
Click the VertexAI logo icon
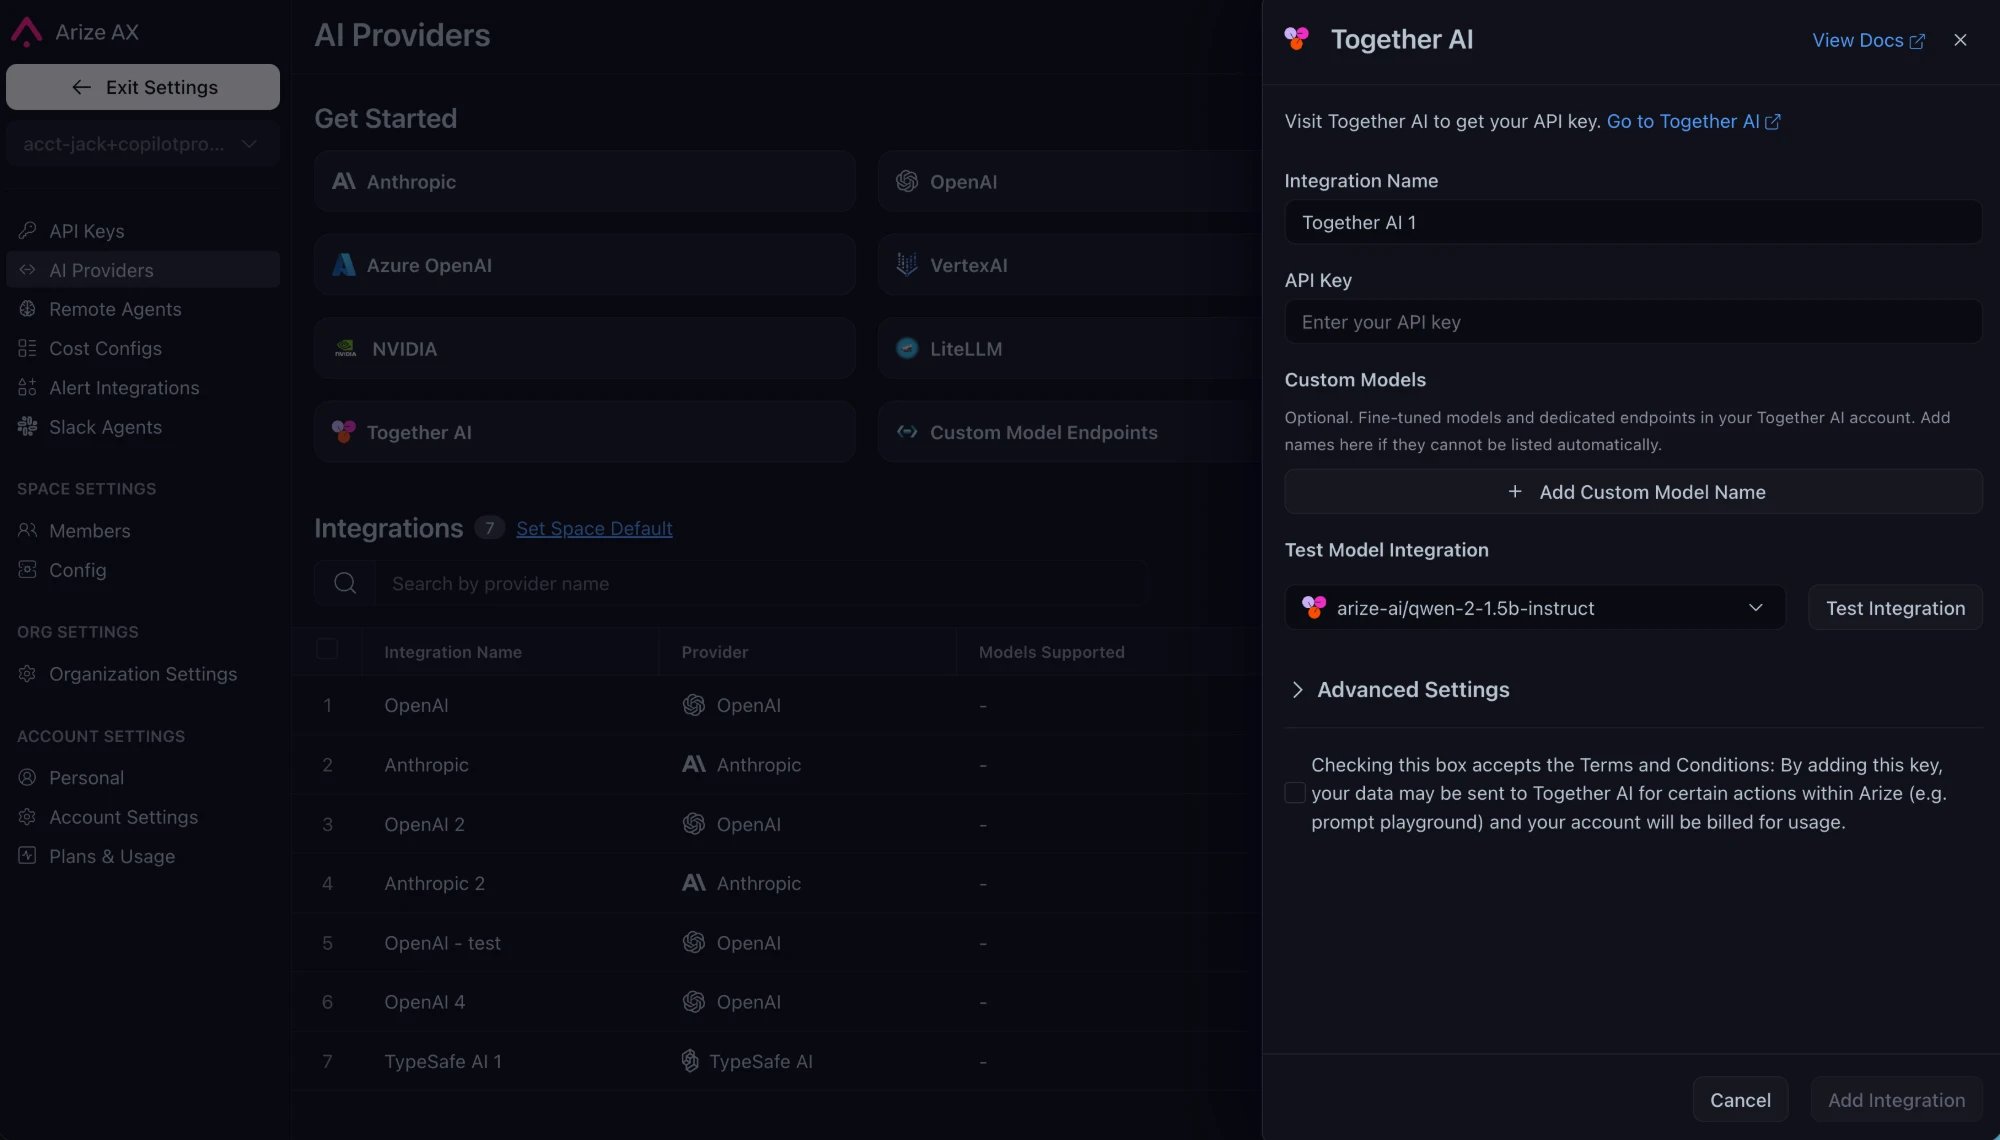906,264
